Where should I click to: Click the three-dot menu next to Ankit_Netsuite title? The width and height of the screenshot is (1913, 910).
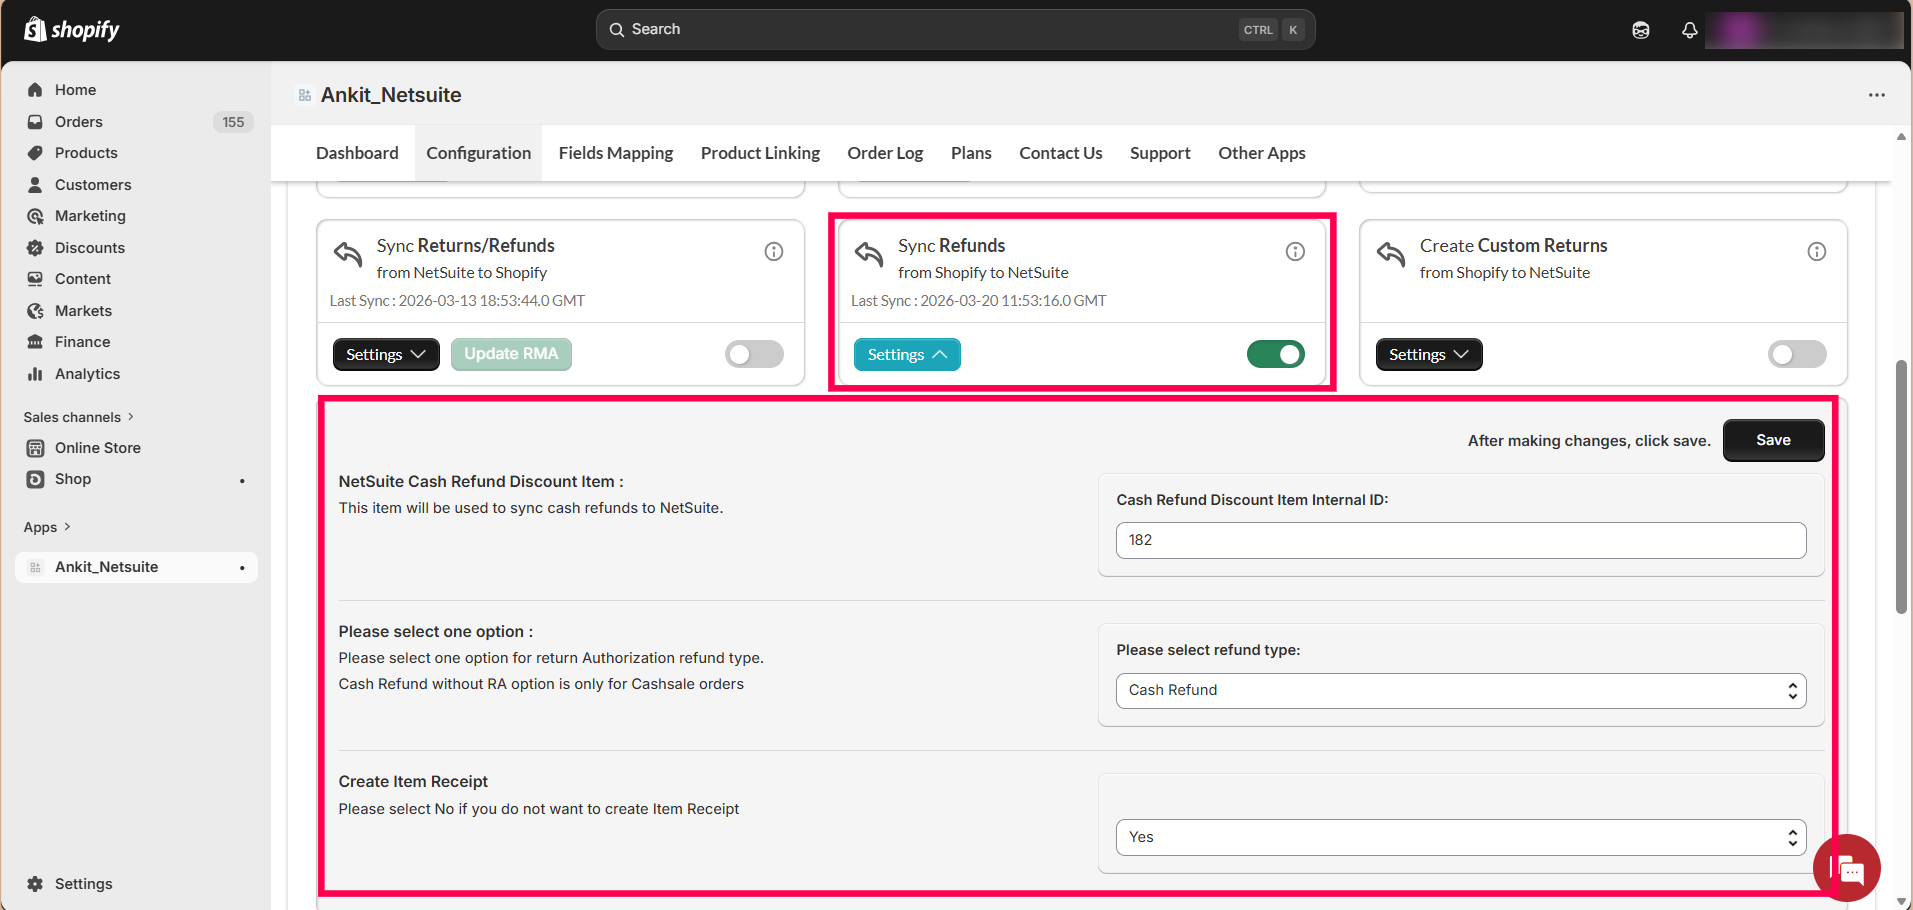point(1876,95)
